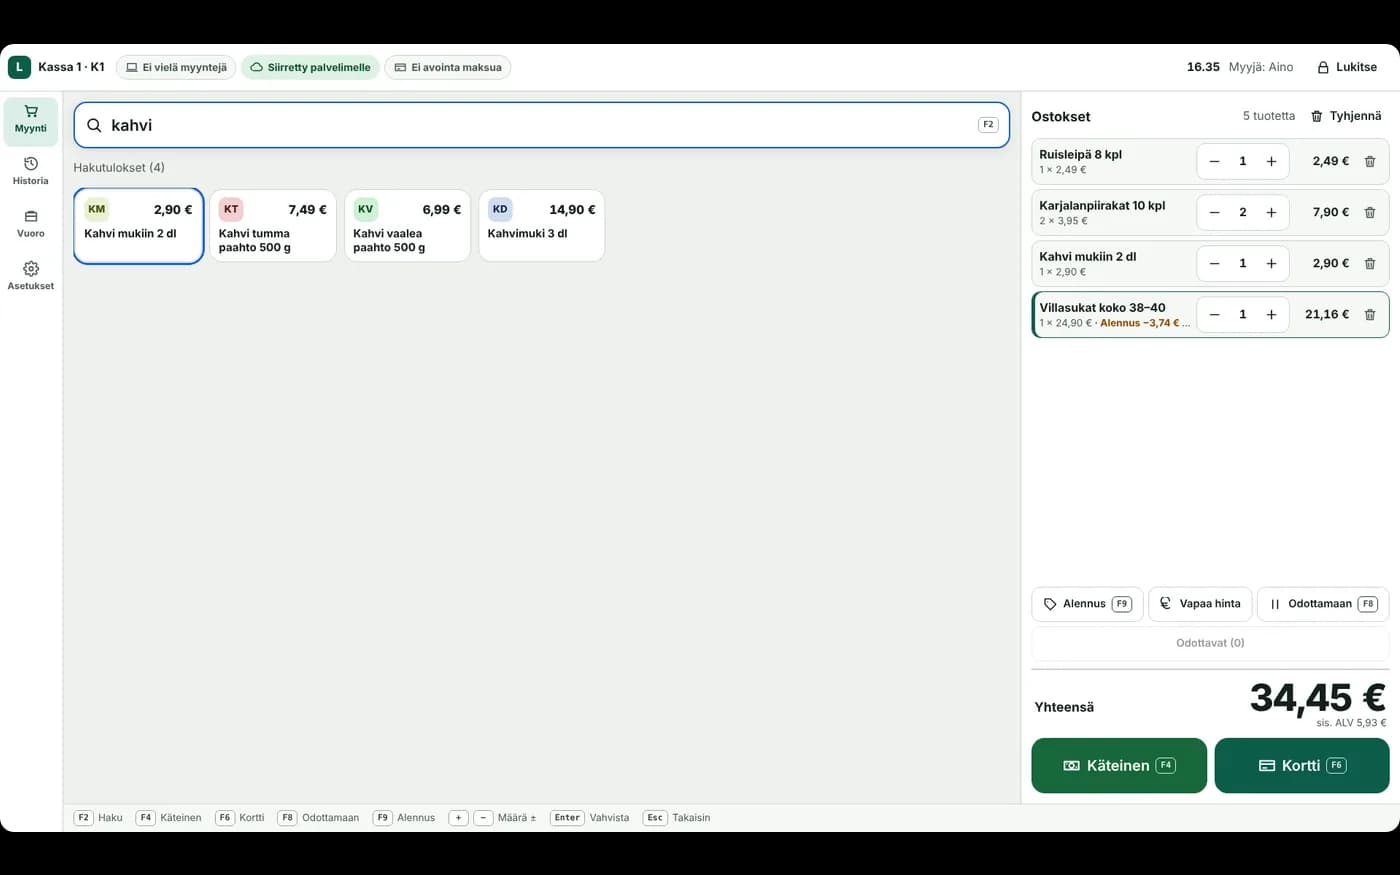The height and width of the screenshot is (875, 1400).
Task: Decrease Ruisleipä 8 kpl quantity
Action: tap(1214, 161)
